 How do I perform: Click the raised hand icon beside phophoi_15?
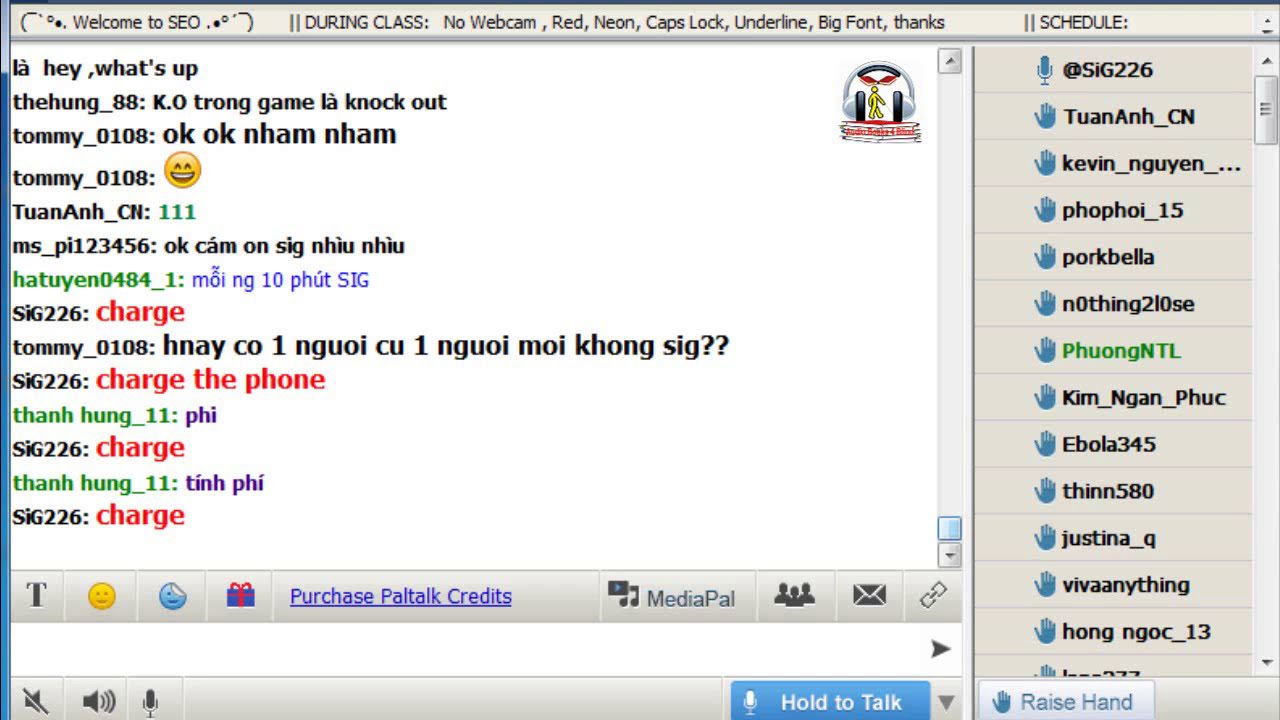[x=1045, y=210]
